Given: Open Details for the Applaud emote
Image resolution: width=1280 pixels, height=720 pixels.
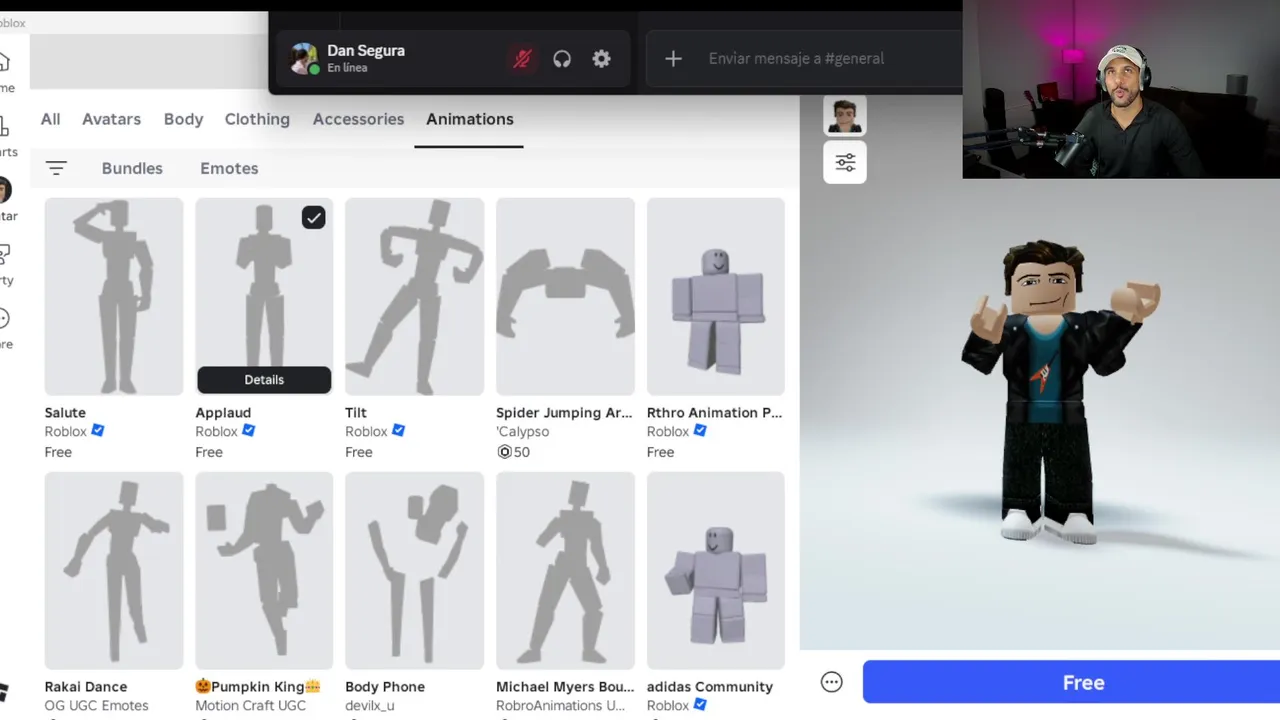Looking at the screenshot, I should pos(264,380).
